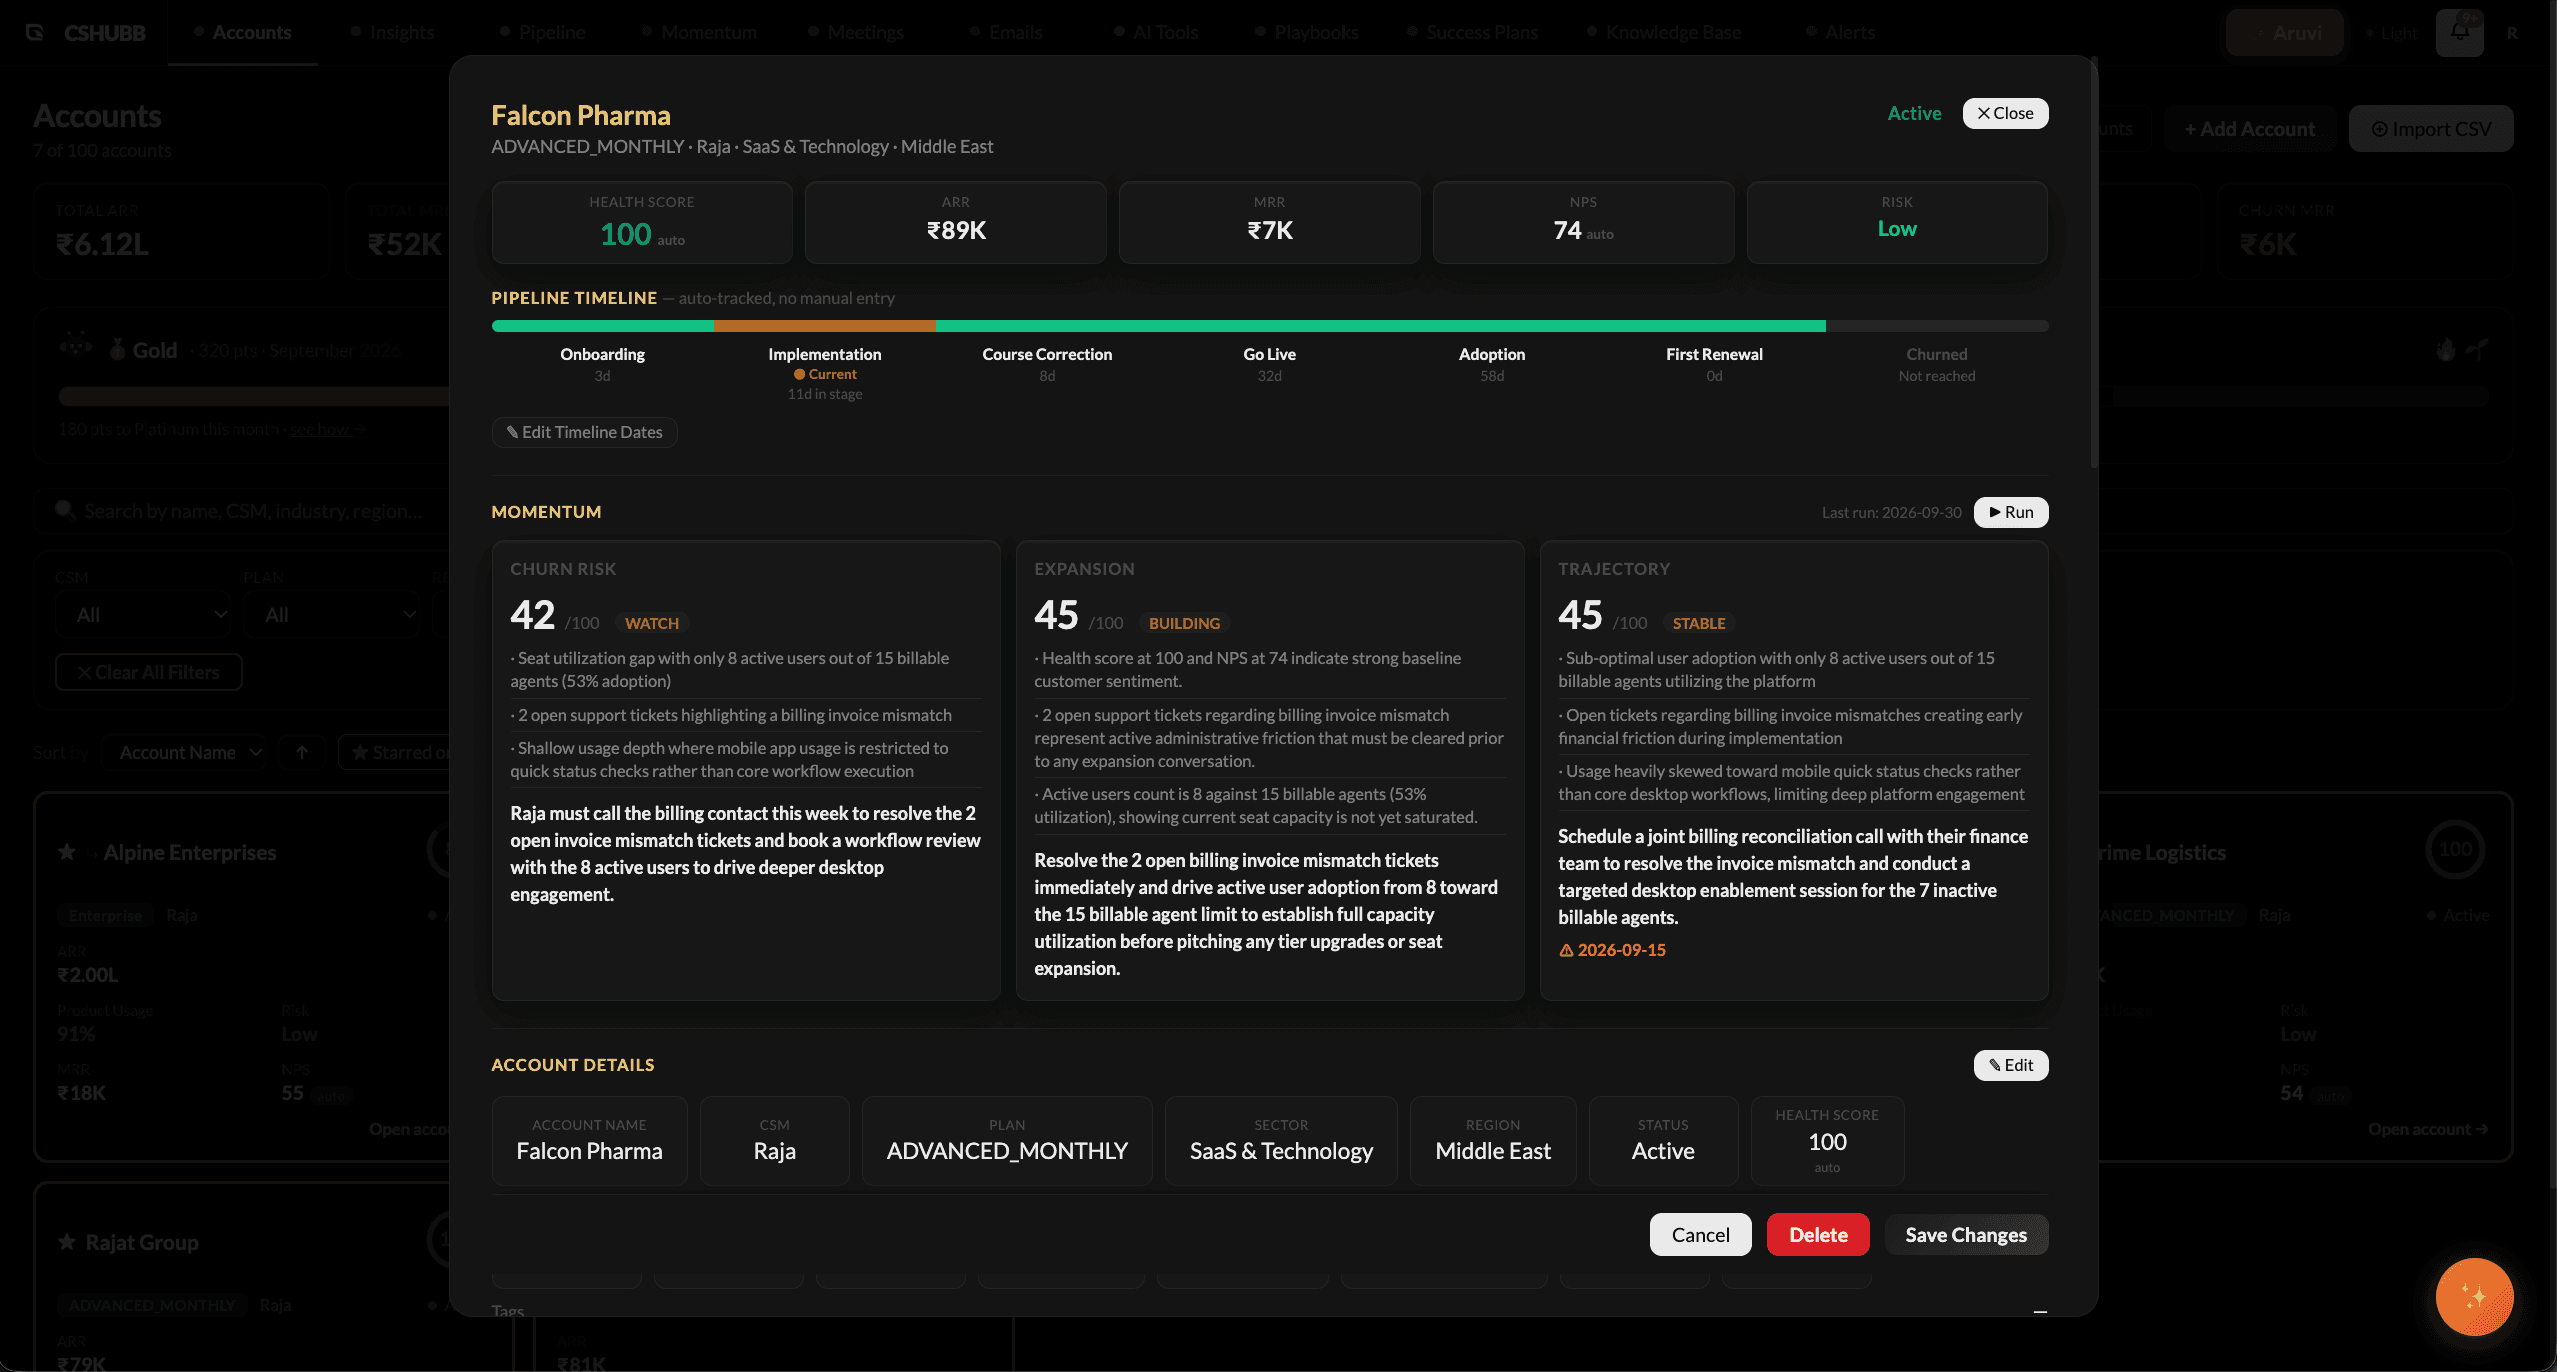The image size is (2557, 1372).
Task: Click the Save Changes button
Action: coord(1966,1235)
